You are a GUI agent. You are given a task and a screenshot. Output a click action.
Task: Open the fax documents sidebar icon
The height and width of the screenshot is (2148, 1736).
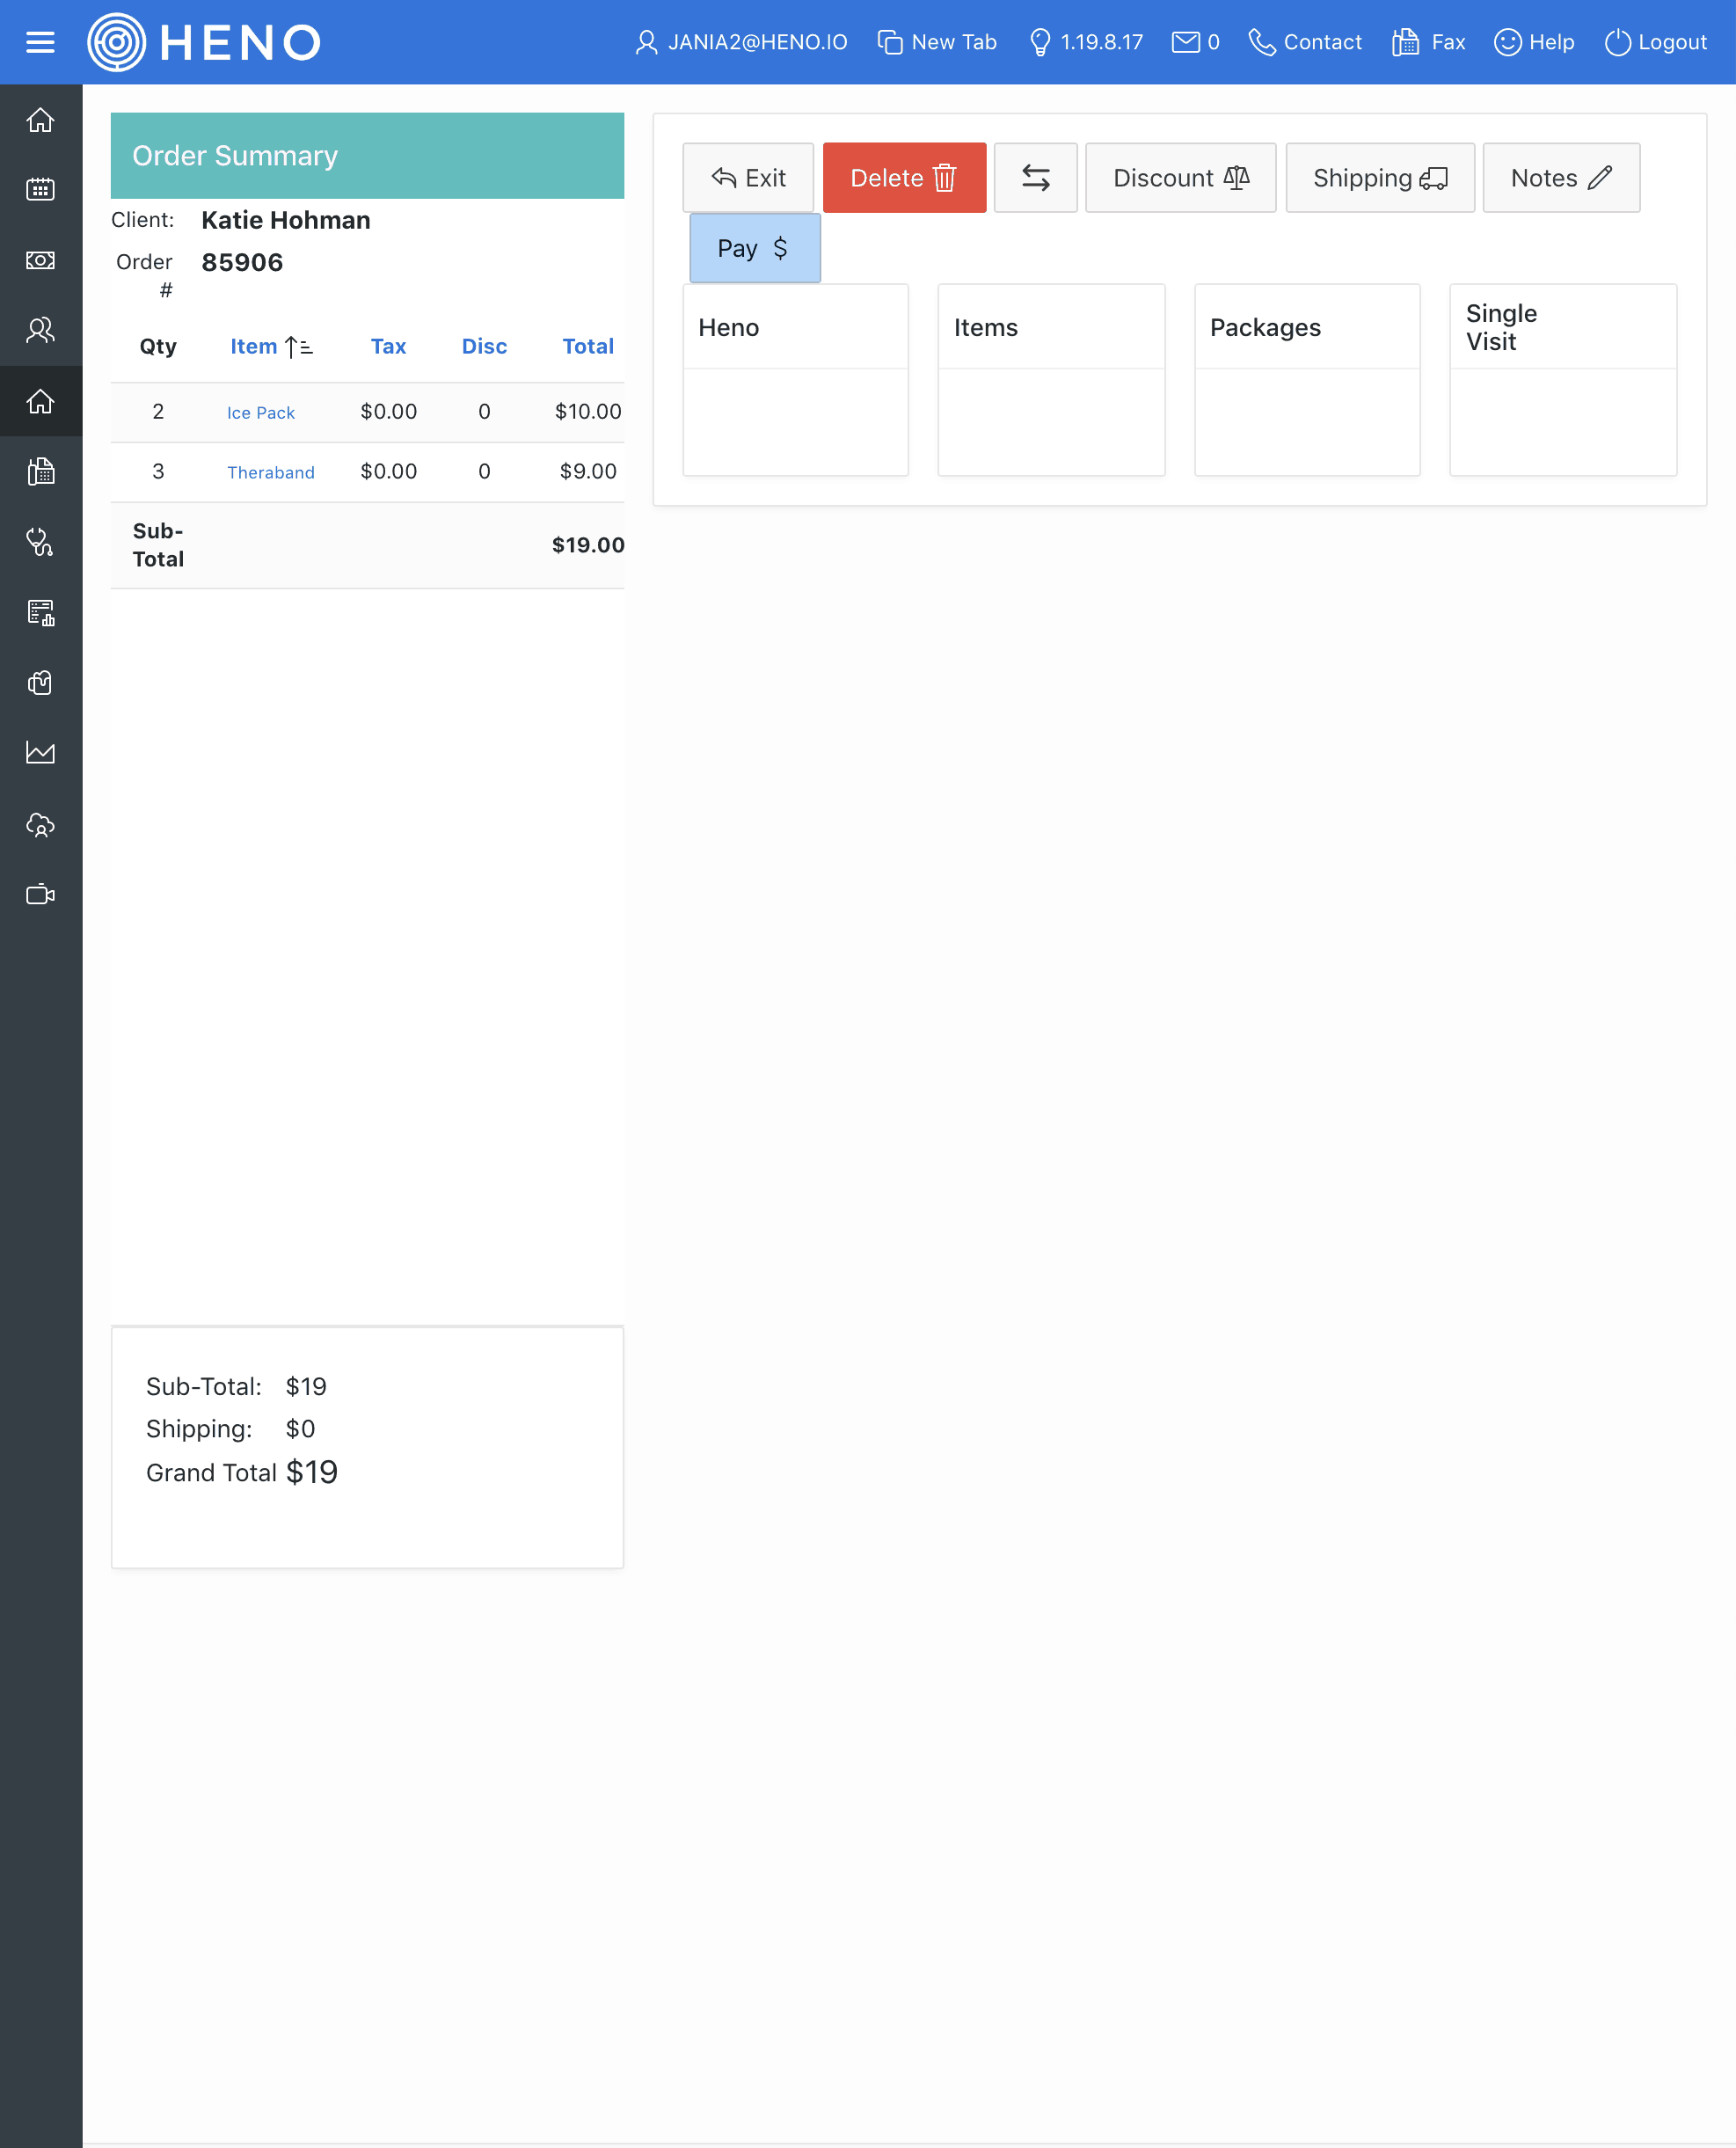pos(40,471)
